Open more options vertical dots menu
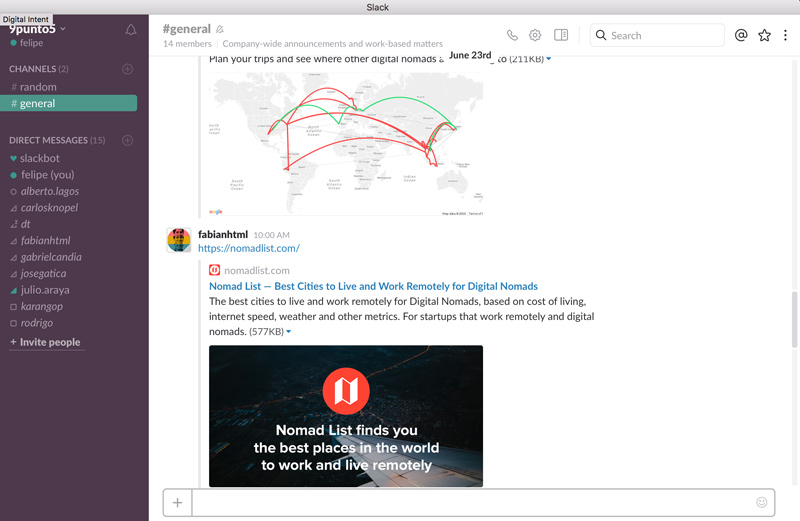800x521 pixels. 786,35
